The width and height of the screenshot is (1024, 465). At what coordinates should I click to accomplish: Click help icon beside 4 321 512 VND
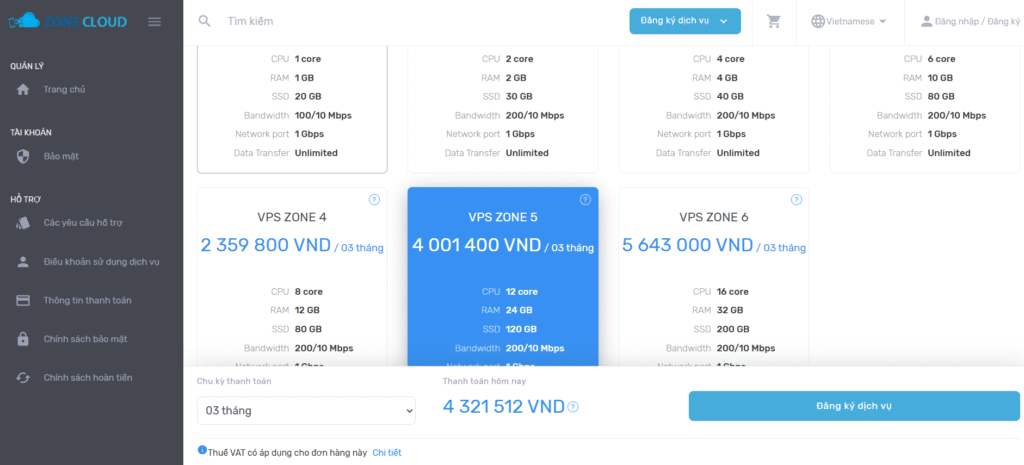pos(573,407)
